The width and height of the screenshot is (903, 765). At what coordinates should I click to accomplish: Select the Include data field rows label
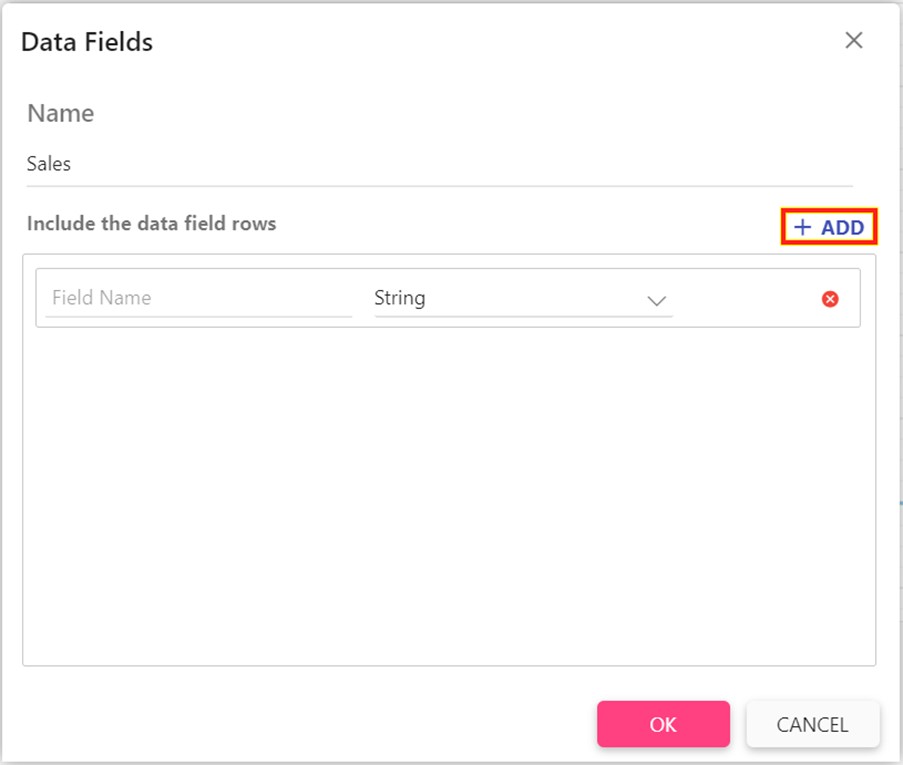coord(150,223)
